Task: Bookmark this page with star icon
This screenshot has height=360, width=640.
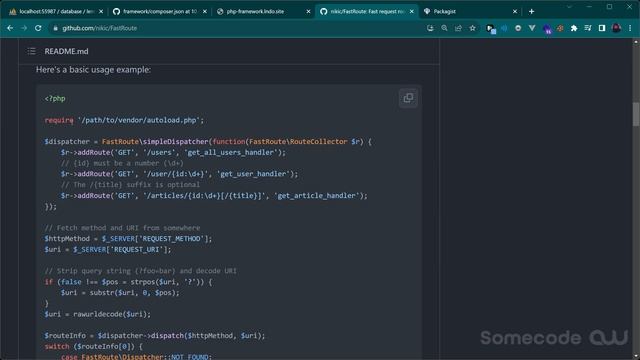Action: click(473, 28)
